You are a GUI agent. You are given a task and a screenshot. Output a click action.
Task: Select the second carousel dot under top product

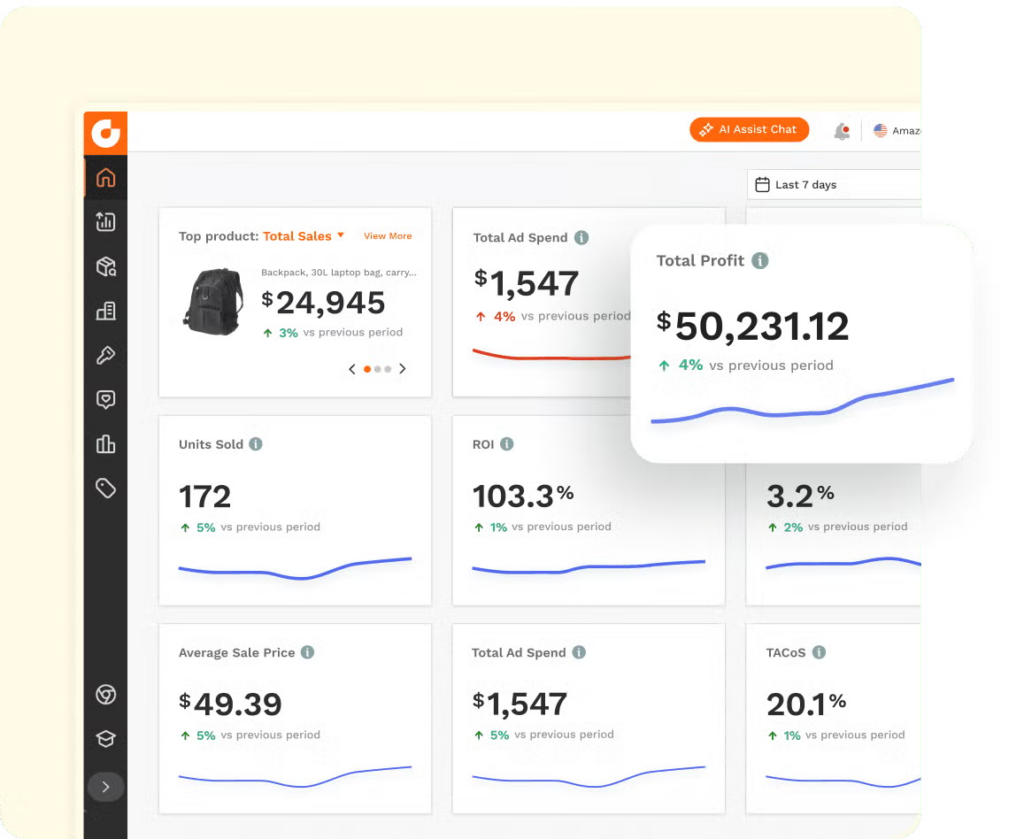click(376, 368)
